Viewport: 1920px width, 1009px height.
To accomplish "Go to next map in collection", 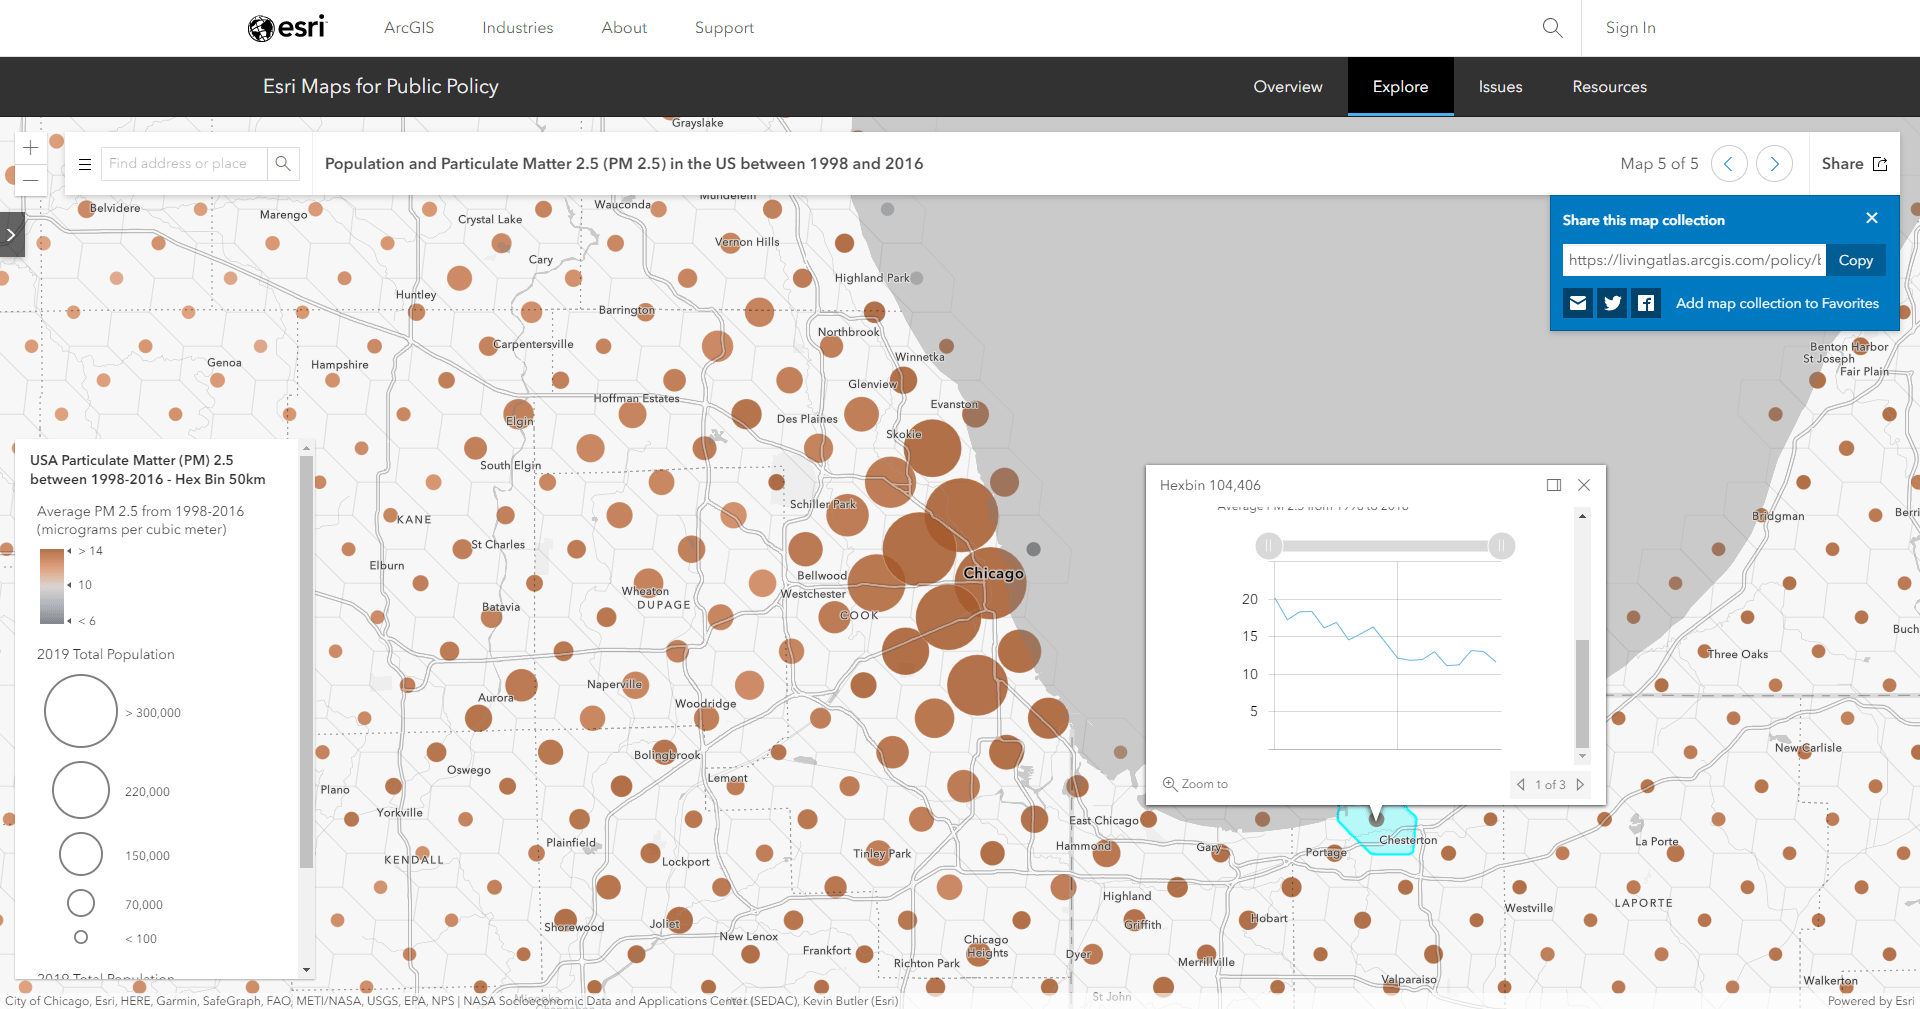I will 1775,164.
